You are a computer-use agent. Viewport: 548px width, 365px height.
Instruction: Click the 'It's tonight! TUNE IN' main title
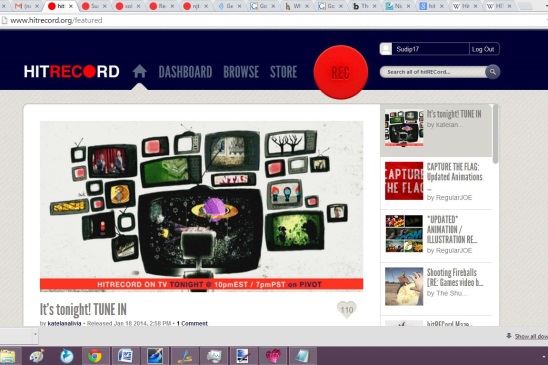click(83, 309)
